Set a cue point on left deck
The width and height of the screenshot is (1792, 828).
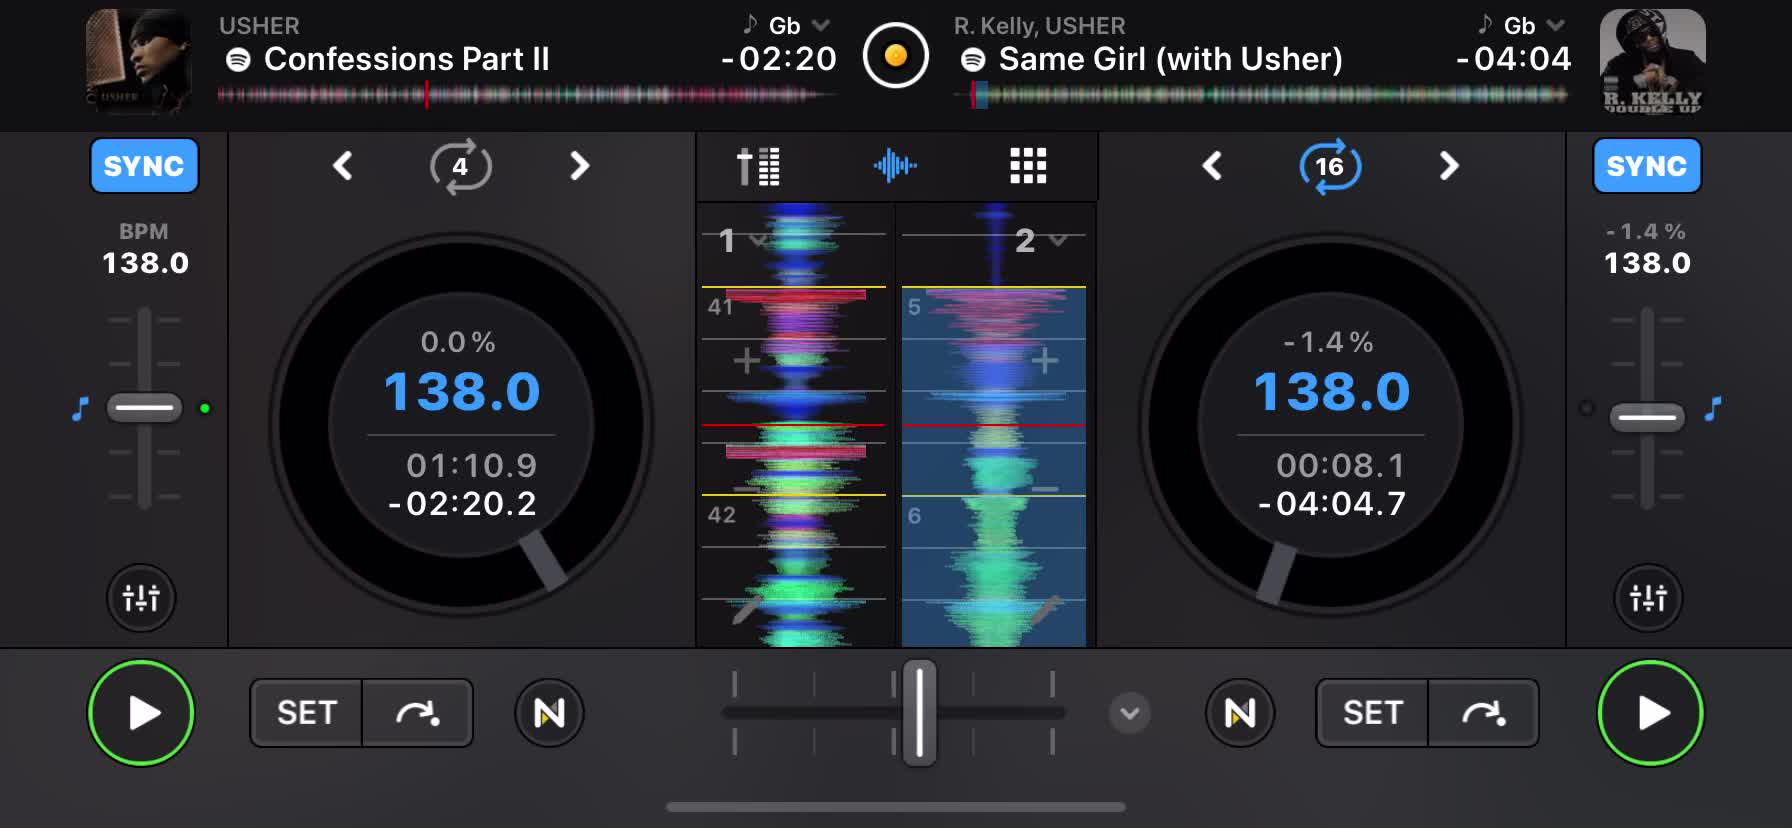point(306,713)
